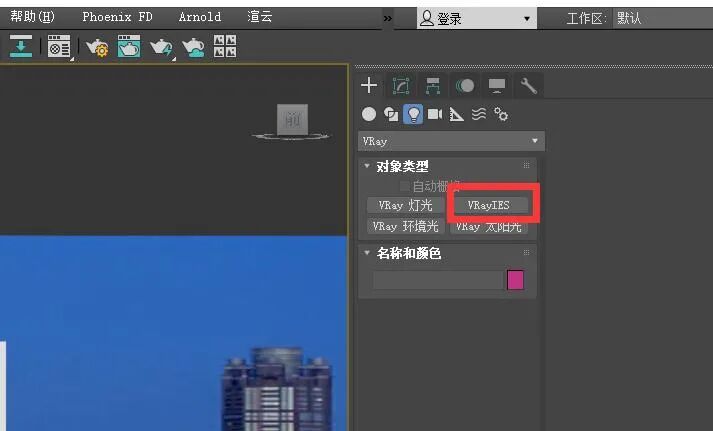This screenshot has width=713, height=431.
Task: Open the magenta object color swatch
Action: [x=515, y=280]
